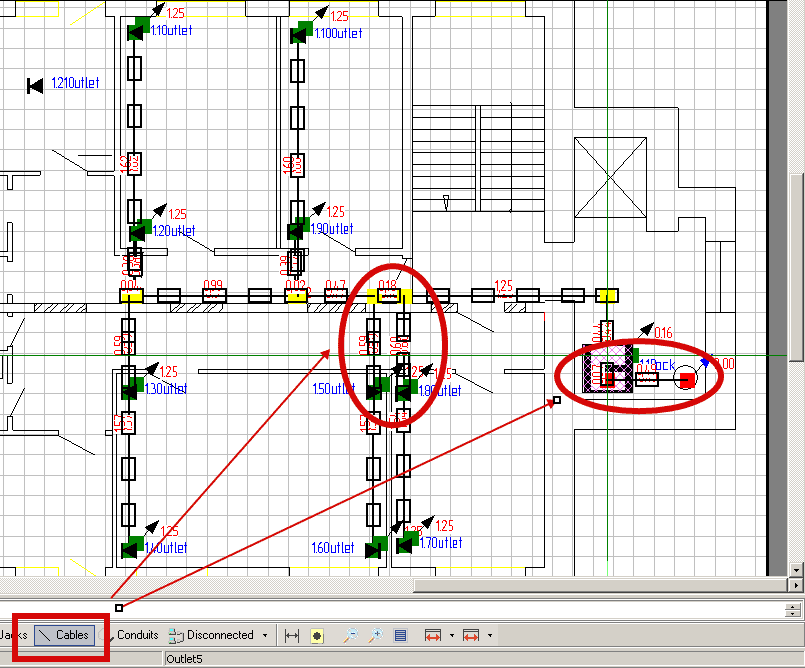
Task: Toggle the Cables display button
Action: (62, 635)
